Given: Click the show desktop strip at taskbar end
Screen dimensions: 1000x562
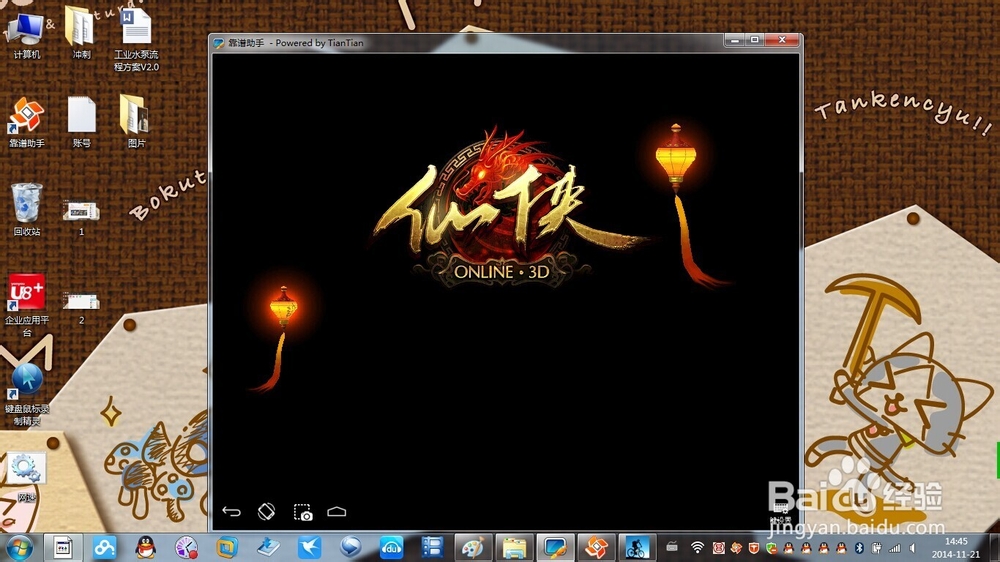Looking at the screenshot, I should pyautogui.click(x=995, y=548).
